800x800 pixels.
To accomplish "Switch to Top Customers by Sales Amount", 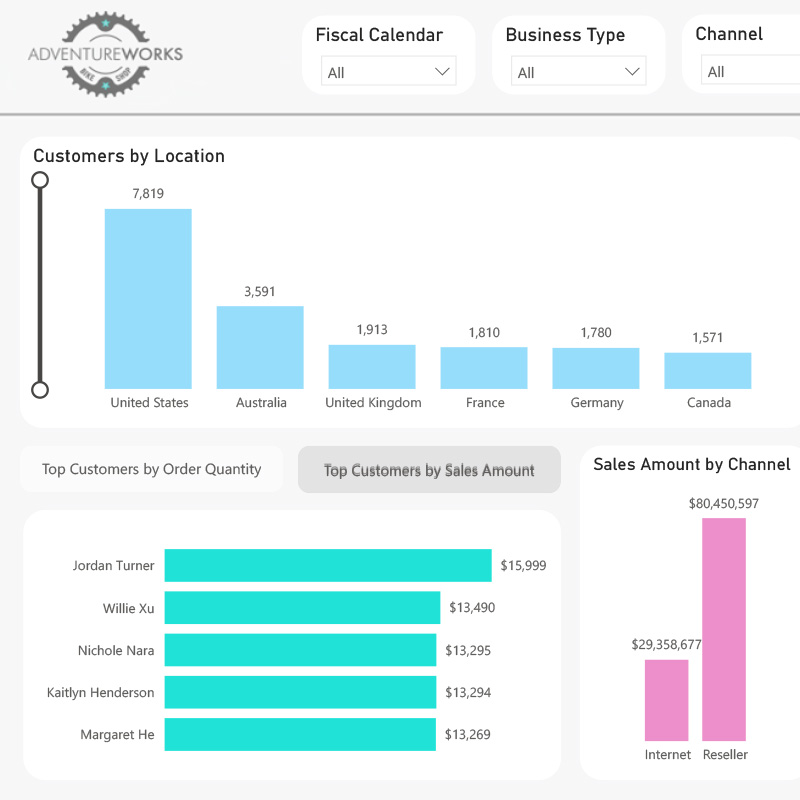I will (x=429, y=470).
